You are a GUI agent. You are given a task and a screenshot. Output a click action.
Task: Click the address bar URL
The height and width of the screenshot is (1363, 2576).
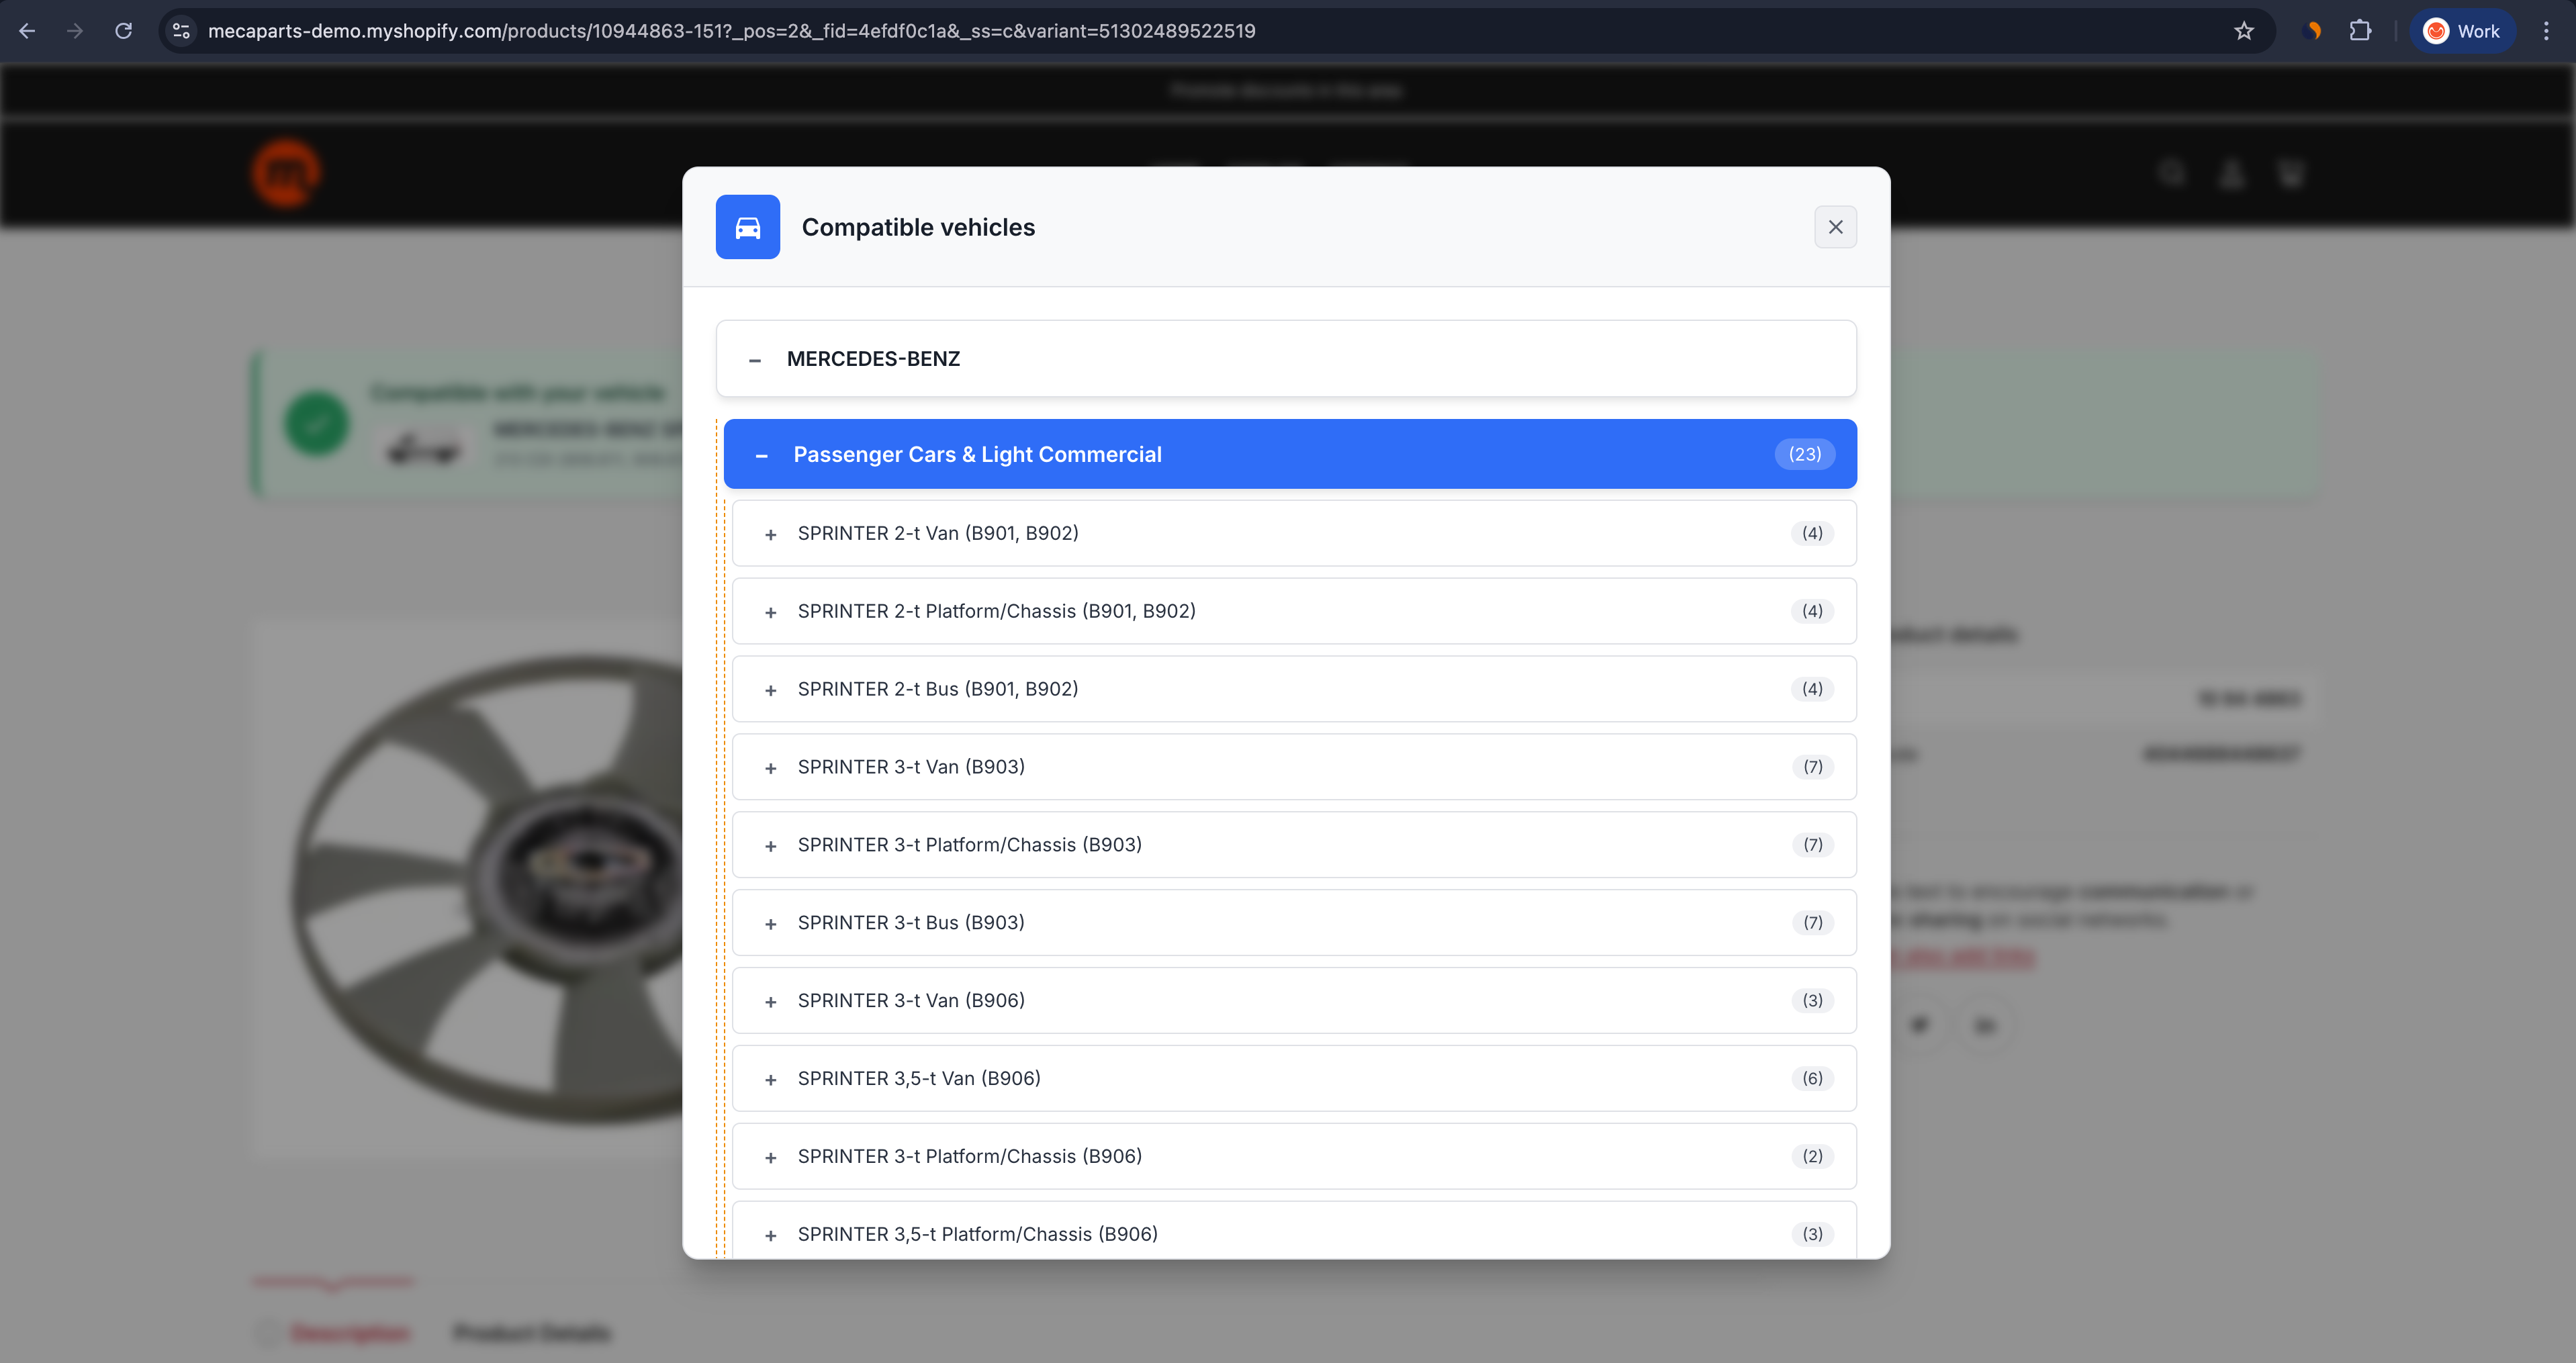[x=730, y=31]
